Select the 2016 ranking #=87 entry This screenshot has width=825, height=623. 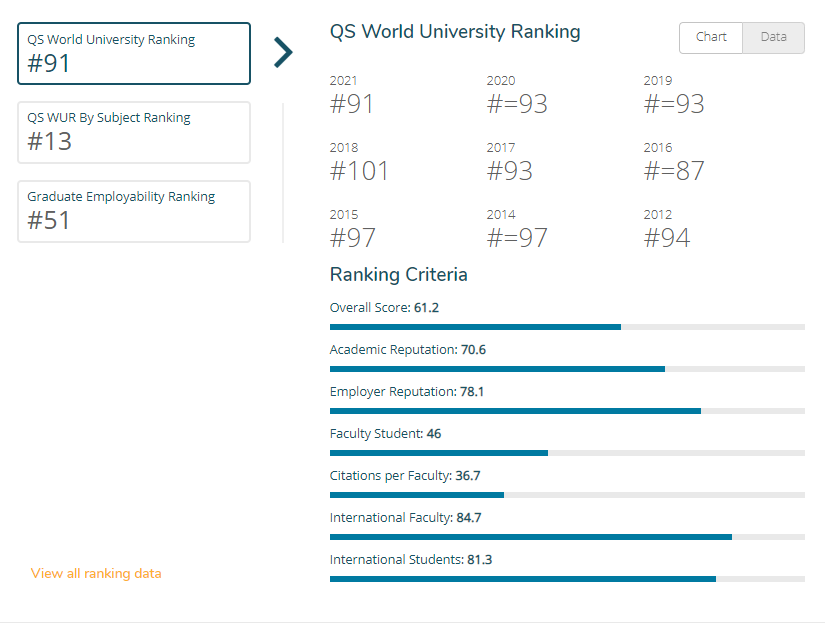point(674,163)
